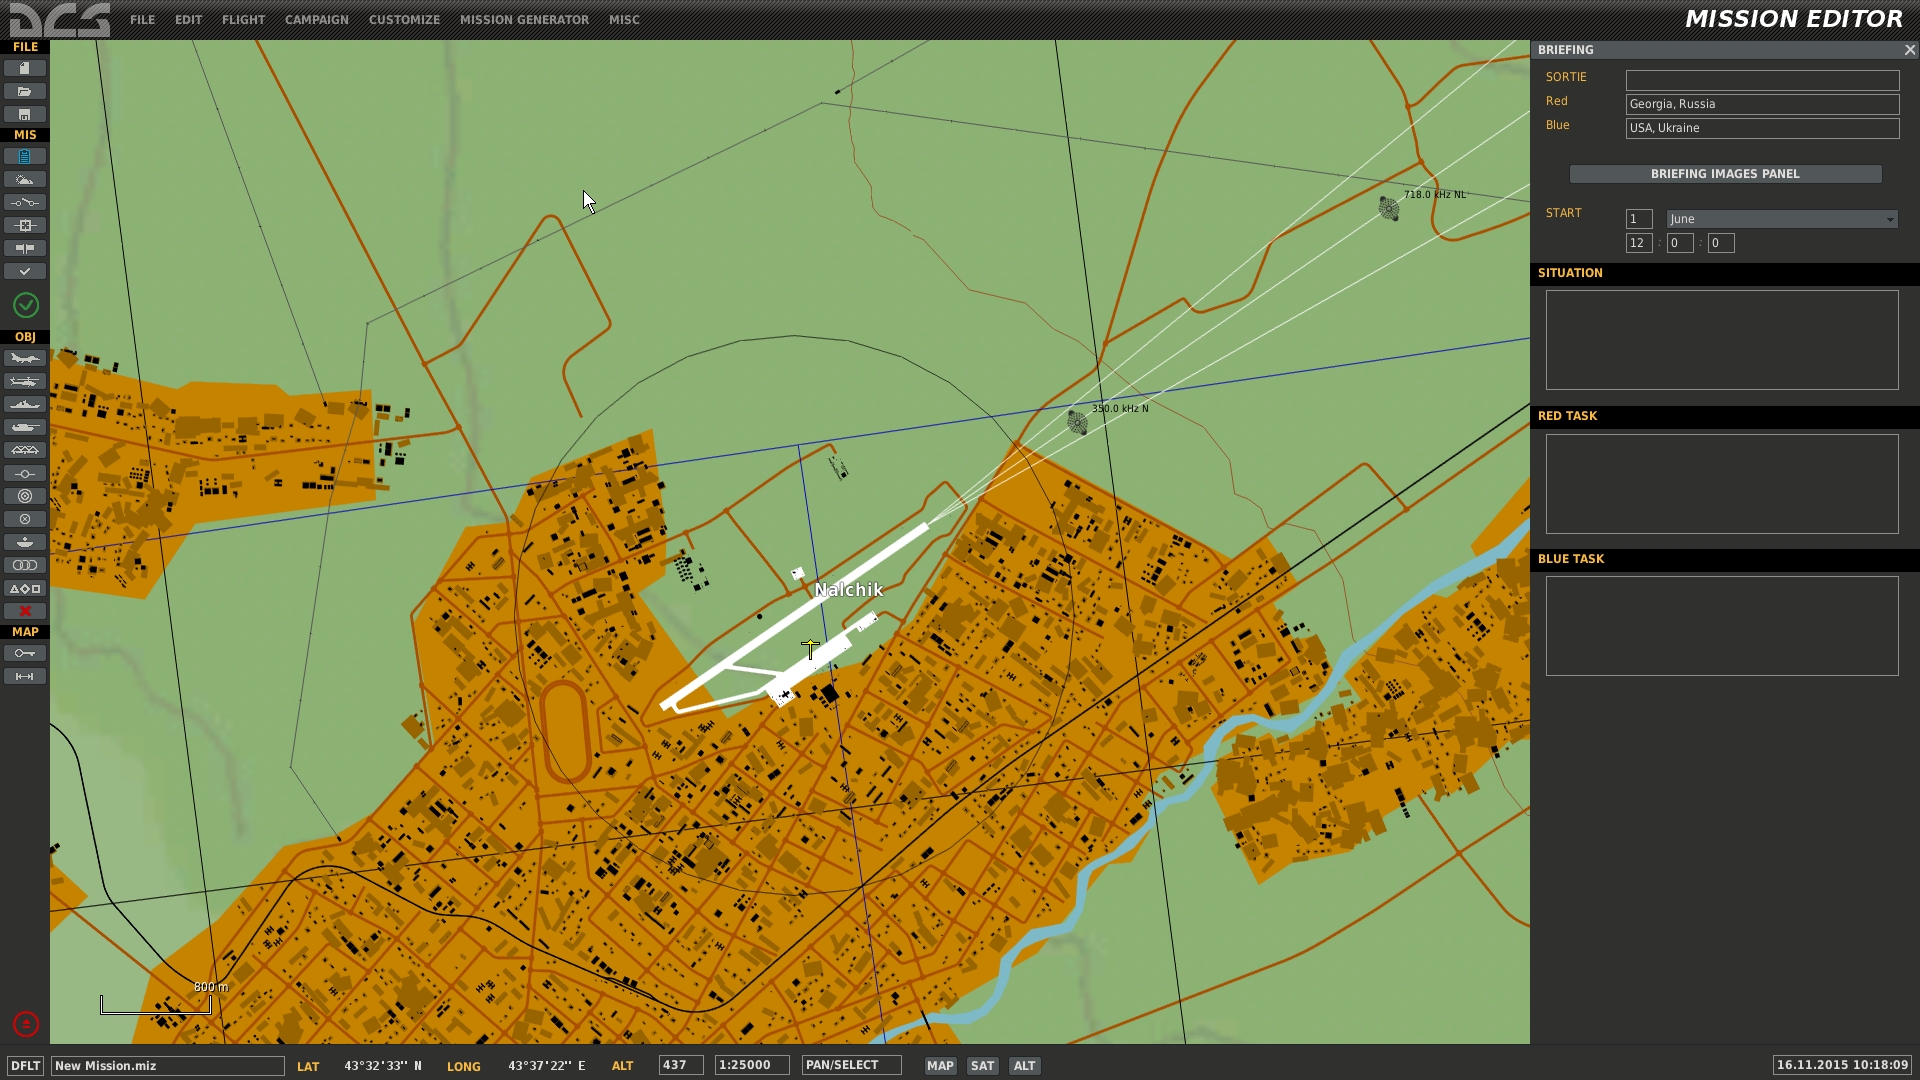Select the ship group tool
This screenshot has width=1920, height=1080.
coord(25,404)
